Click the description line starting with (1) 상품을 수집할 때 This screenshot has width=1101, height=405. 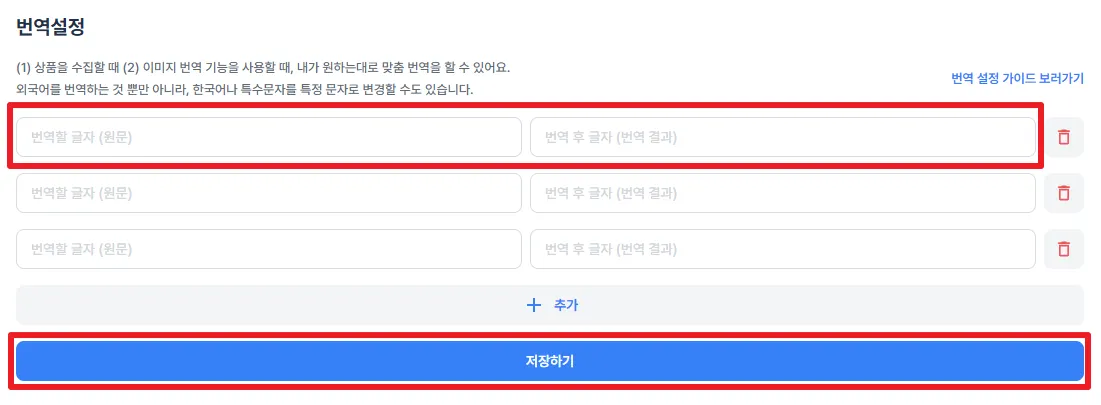263,67
